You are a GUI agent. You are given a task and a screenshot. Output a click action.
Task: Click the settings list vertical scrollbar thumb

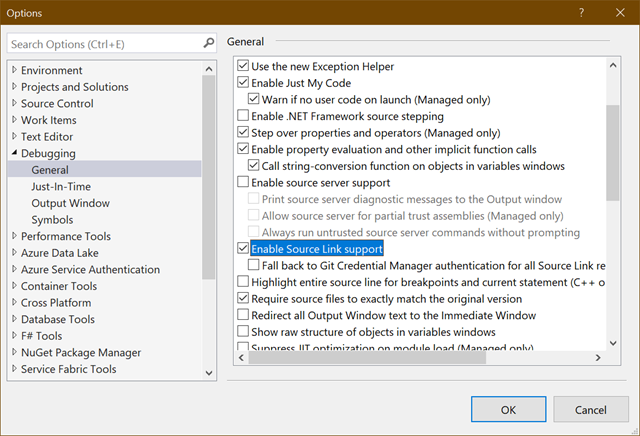(613, 153)
